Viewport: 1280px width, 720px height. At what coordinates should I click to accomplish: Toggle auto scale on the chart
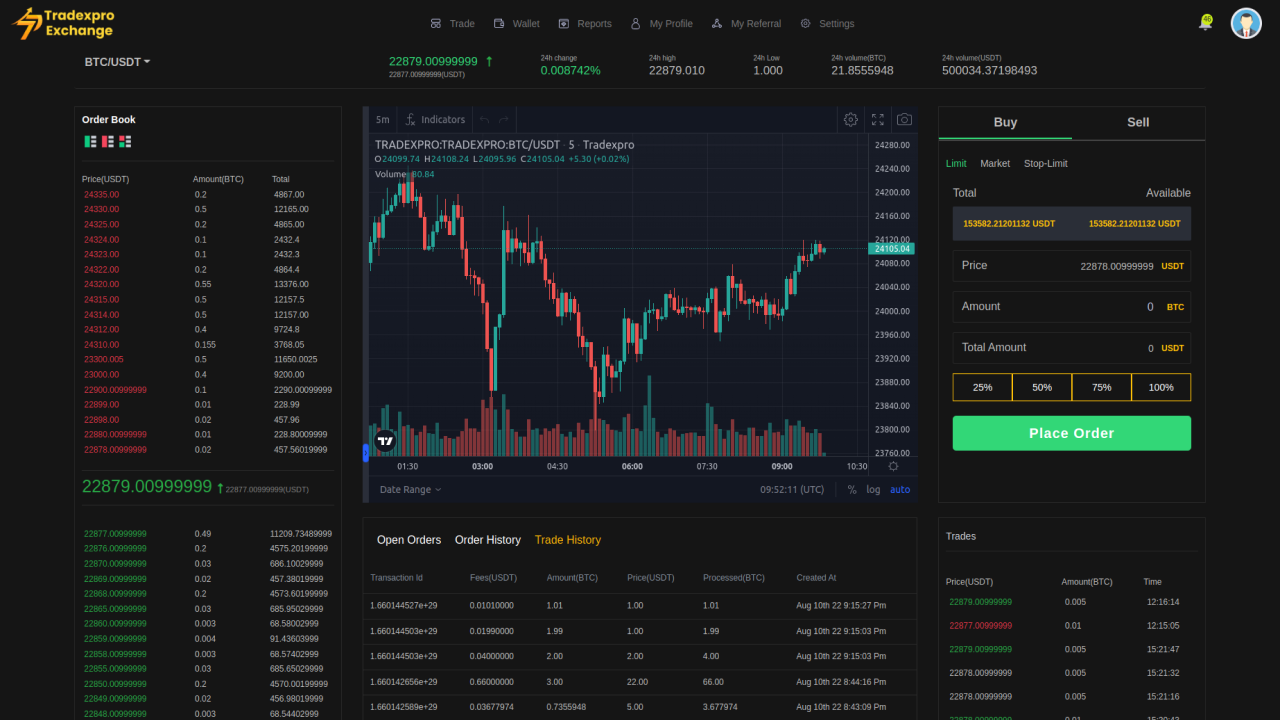tap(899, 490)
